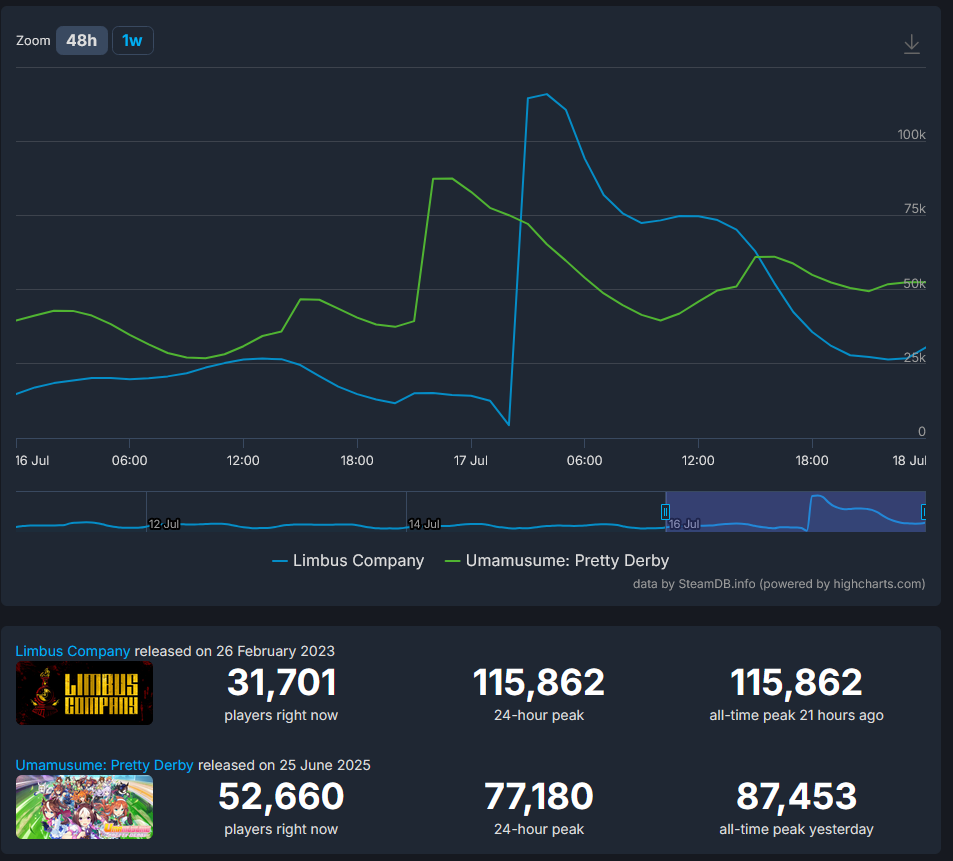Click the SteamDB.info data credit text

click(779, 584)
